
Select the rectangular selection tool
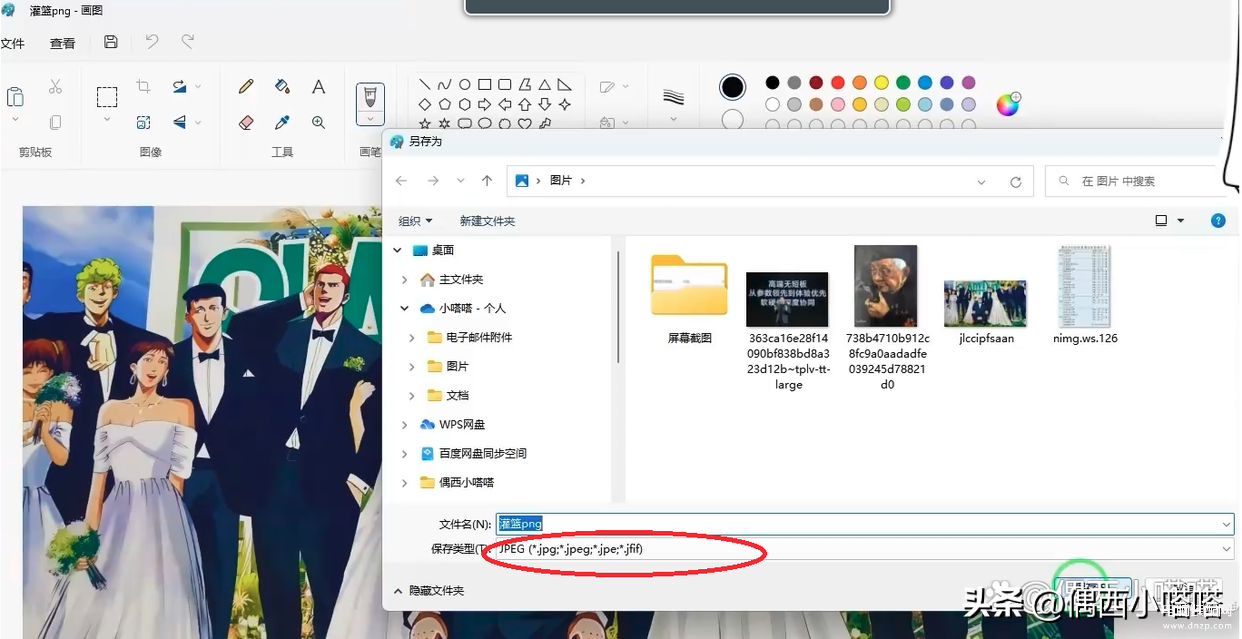click(107, 96)
